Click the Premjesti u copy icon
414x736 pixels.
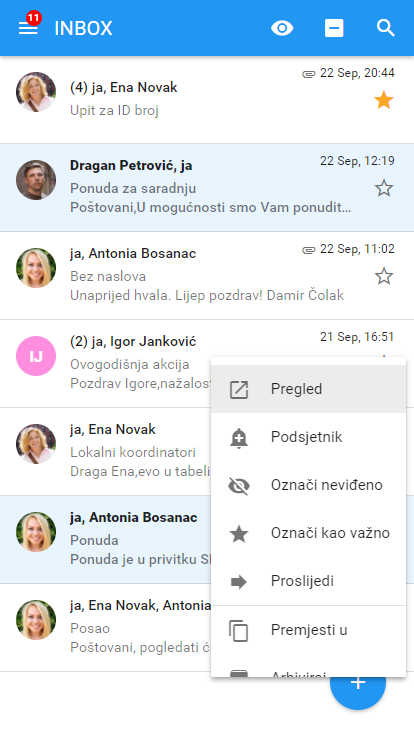(x=238, y=630)
